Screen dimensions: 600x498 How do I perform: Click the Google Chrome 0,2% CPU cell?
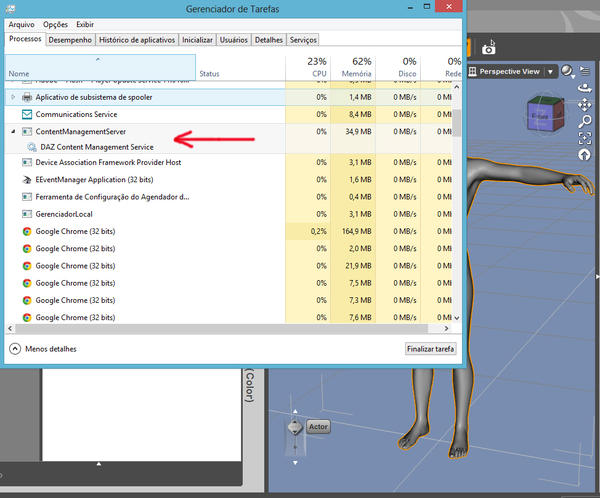(x=308, y=231)
